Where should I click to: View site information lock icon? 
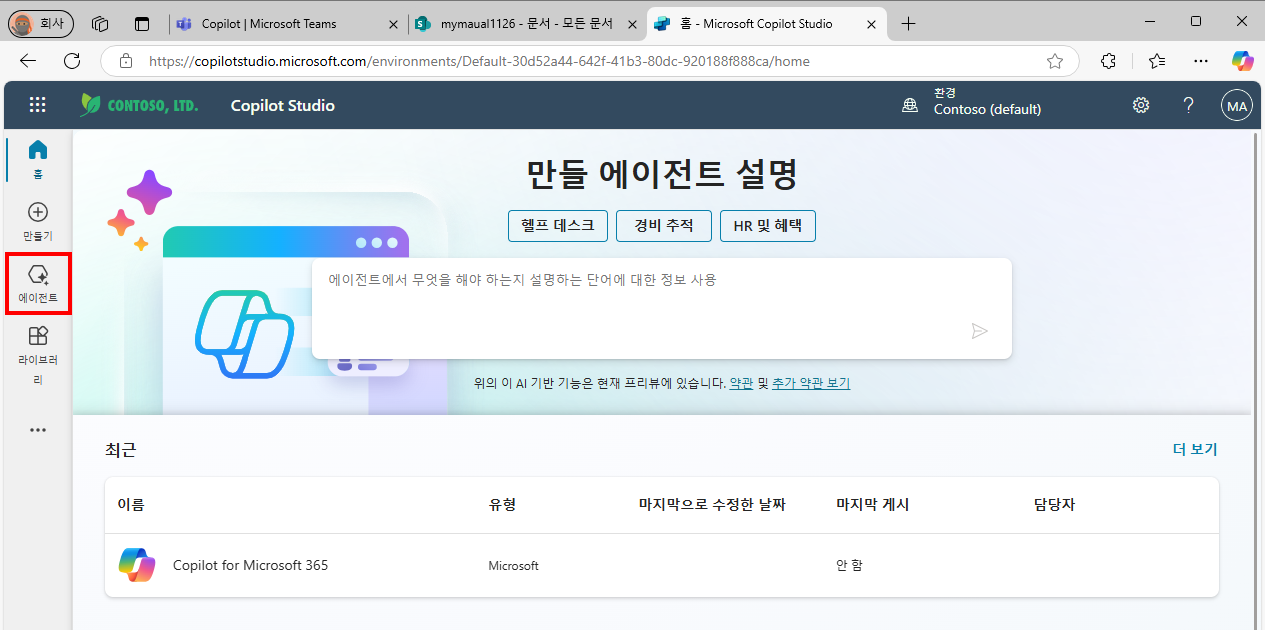(126, 61)
